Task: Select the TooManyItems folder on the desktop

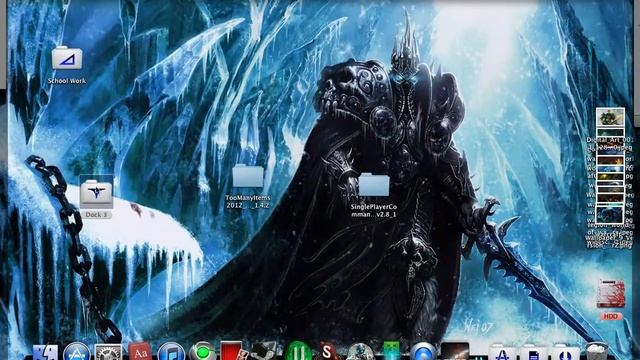Action: click(x=248, y=176)
